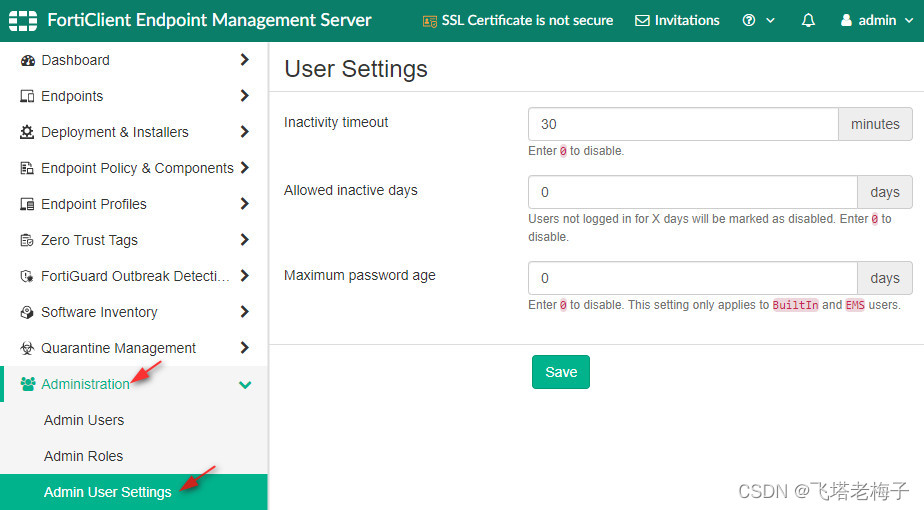
Task: Click the Endpoint Policy & Components icon
Action: [x=27, y=168]
